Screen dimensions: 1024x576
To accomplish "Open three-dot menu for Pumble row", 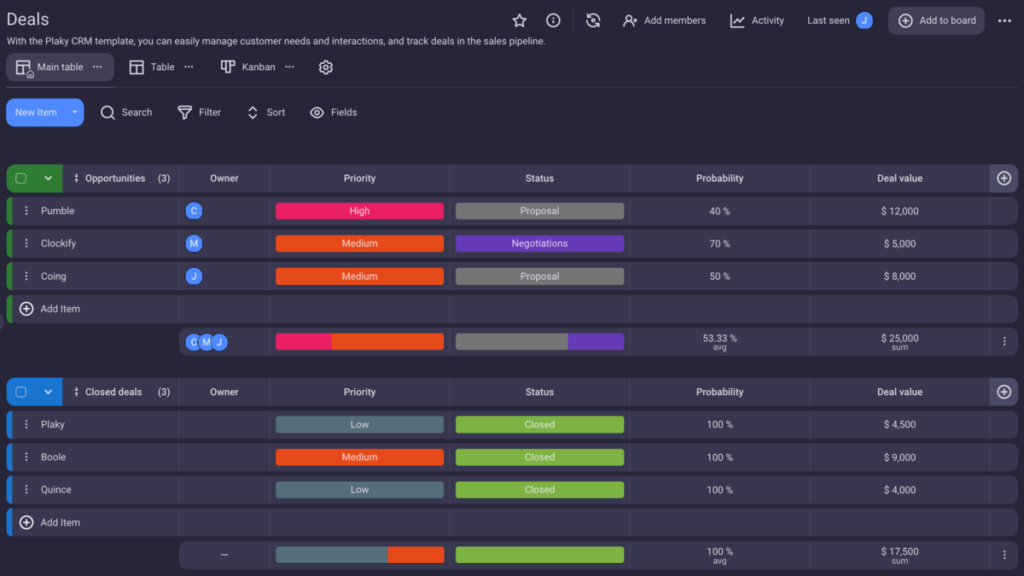I will coord(27,211).
